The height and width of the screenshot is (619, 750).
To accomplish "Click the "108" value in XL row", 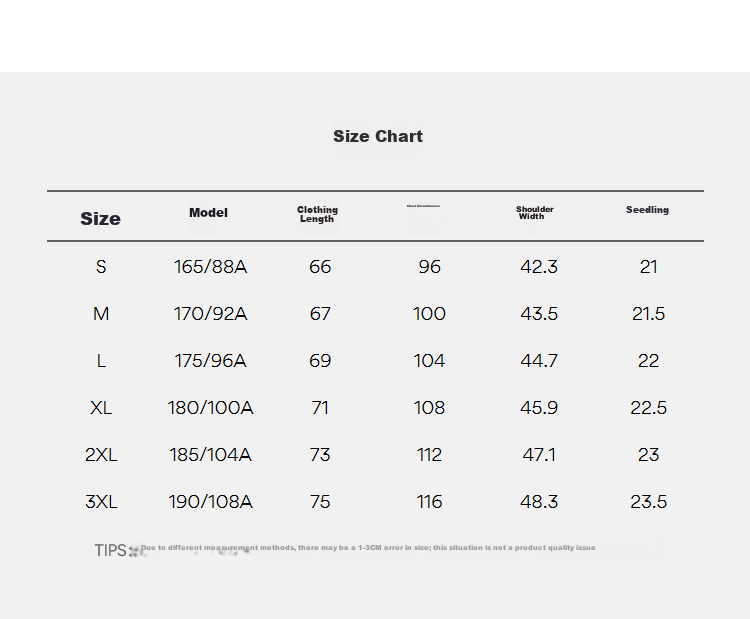I will [430, 408].
